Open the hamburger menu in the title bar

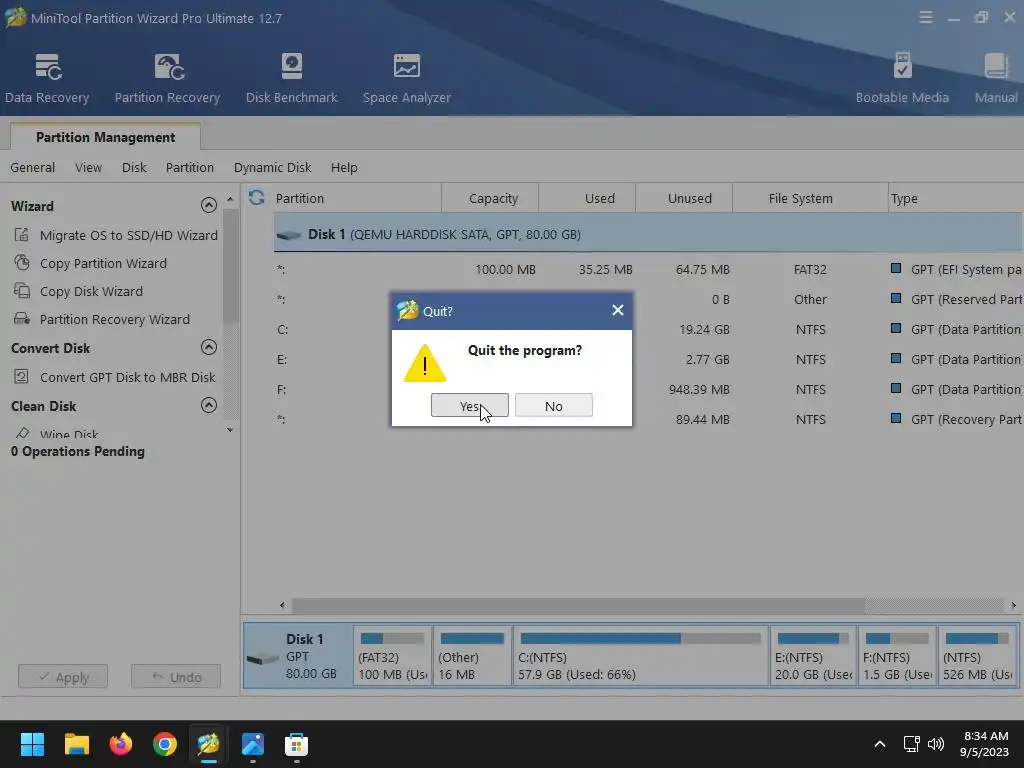[x=925, y=18]
